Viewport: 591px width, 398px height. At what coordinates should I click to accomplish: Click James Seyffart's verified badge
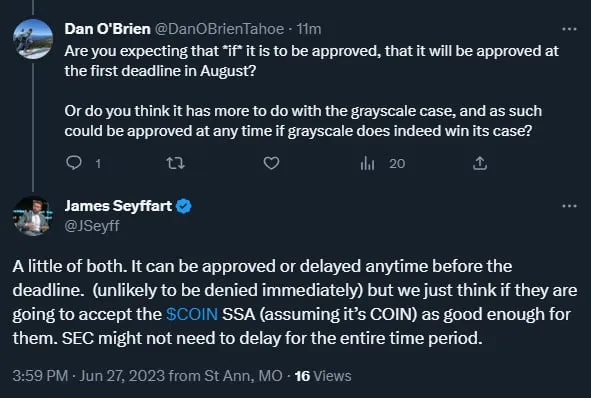[x=184, y=206]
